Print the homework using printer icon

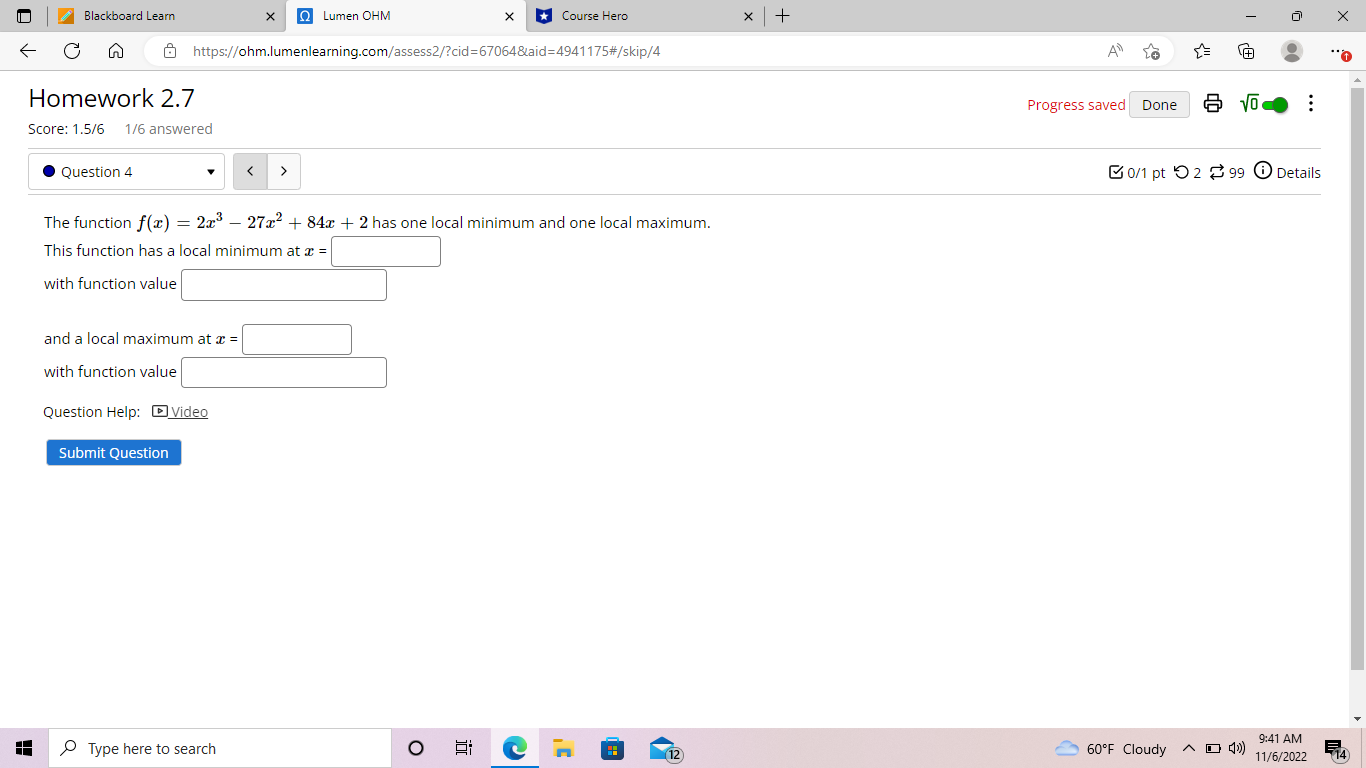tap(1213, 104)
